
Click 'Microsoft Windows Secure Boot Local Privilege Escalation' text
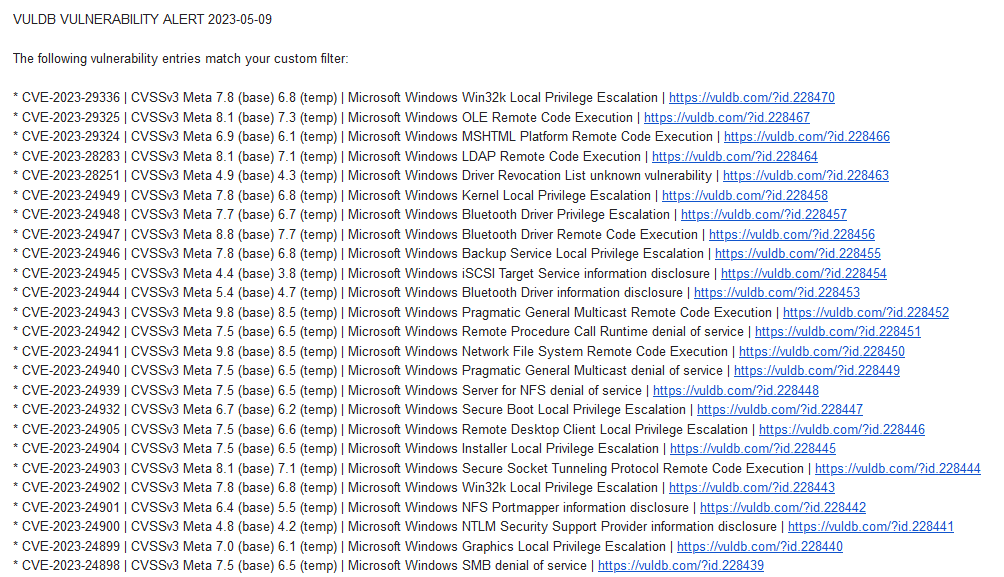[x=517, y=410]
